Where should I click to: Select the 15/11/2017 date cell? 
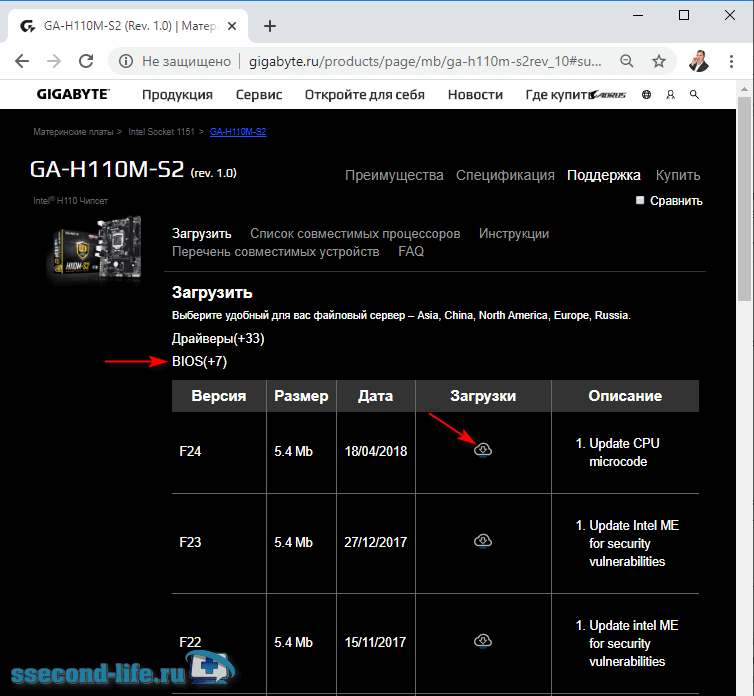point(376,642)
